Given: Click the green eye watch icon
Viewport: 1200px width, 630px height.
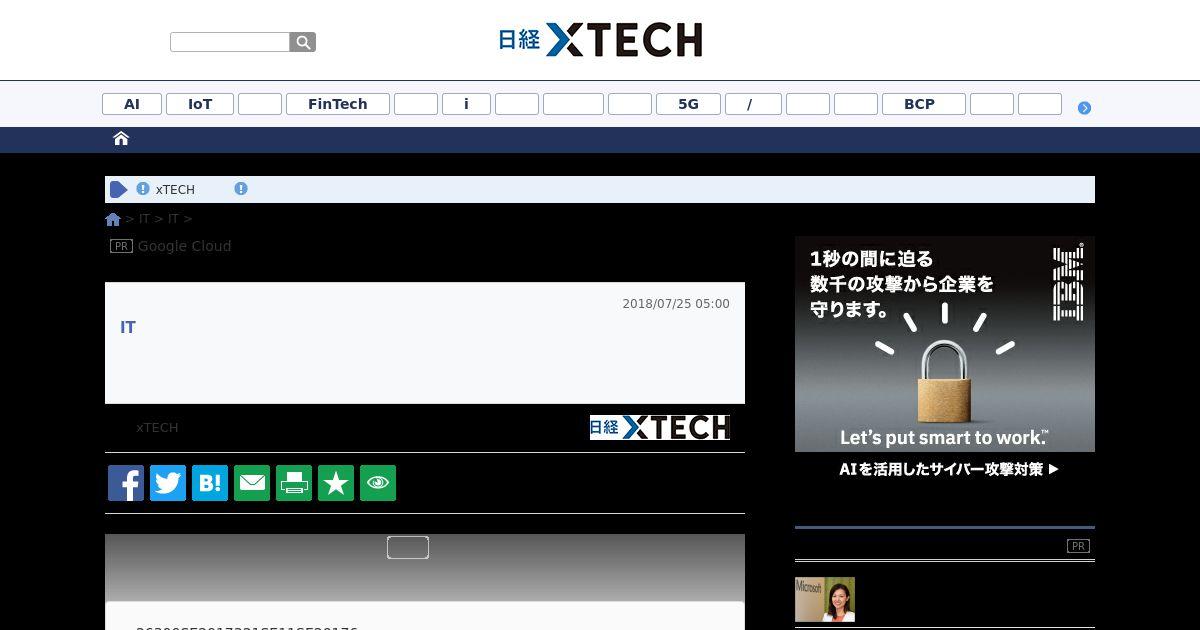Looking at the screenshot, I should click(x=378, y=483).
